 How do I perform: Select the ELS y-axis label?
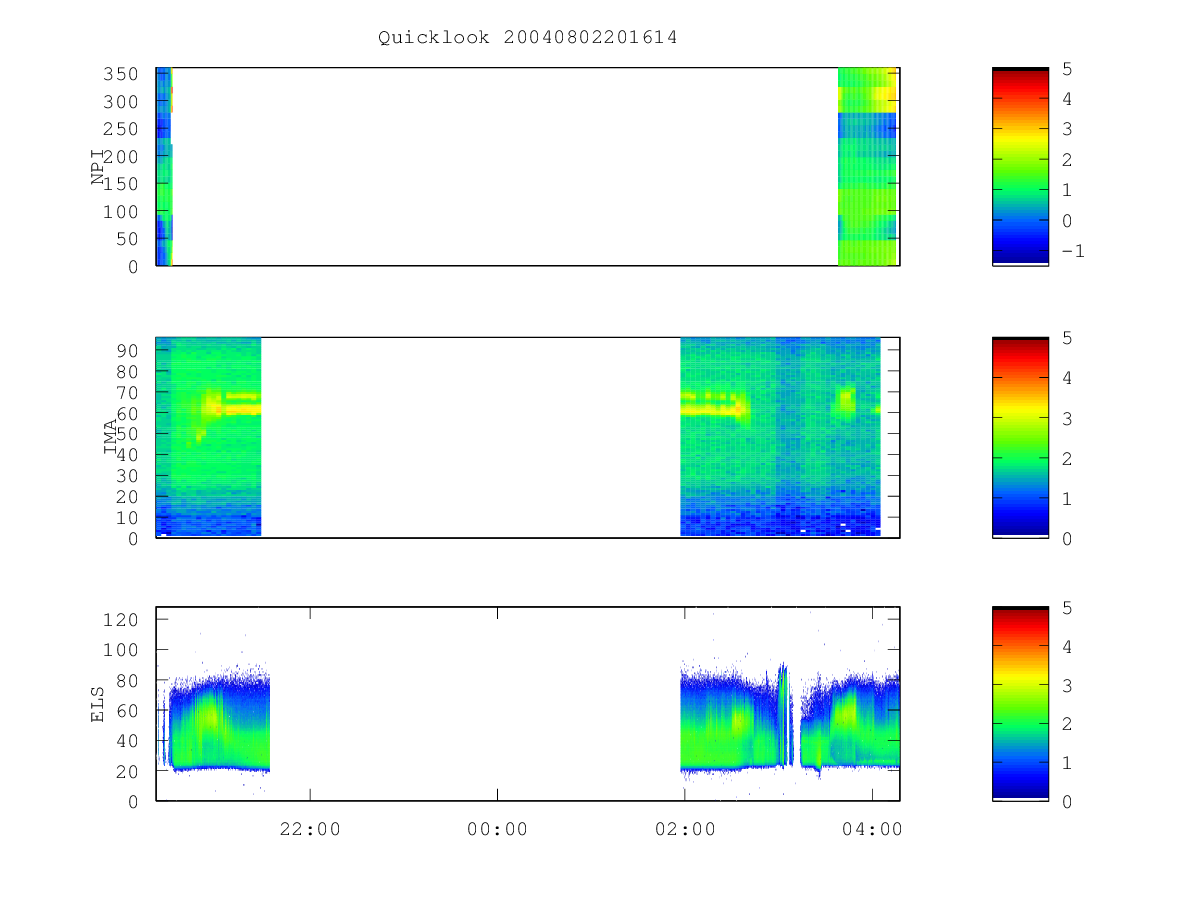coord(98,704)
